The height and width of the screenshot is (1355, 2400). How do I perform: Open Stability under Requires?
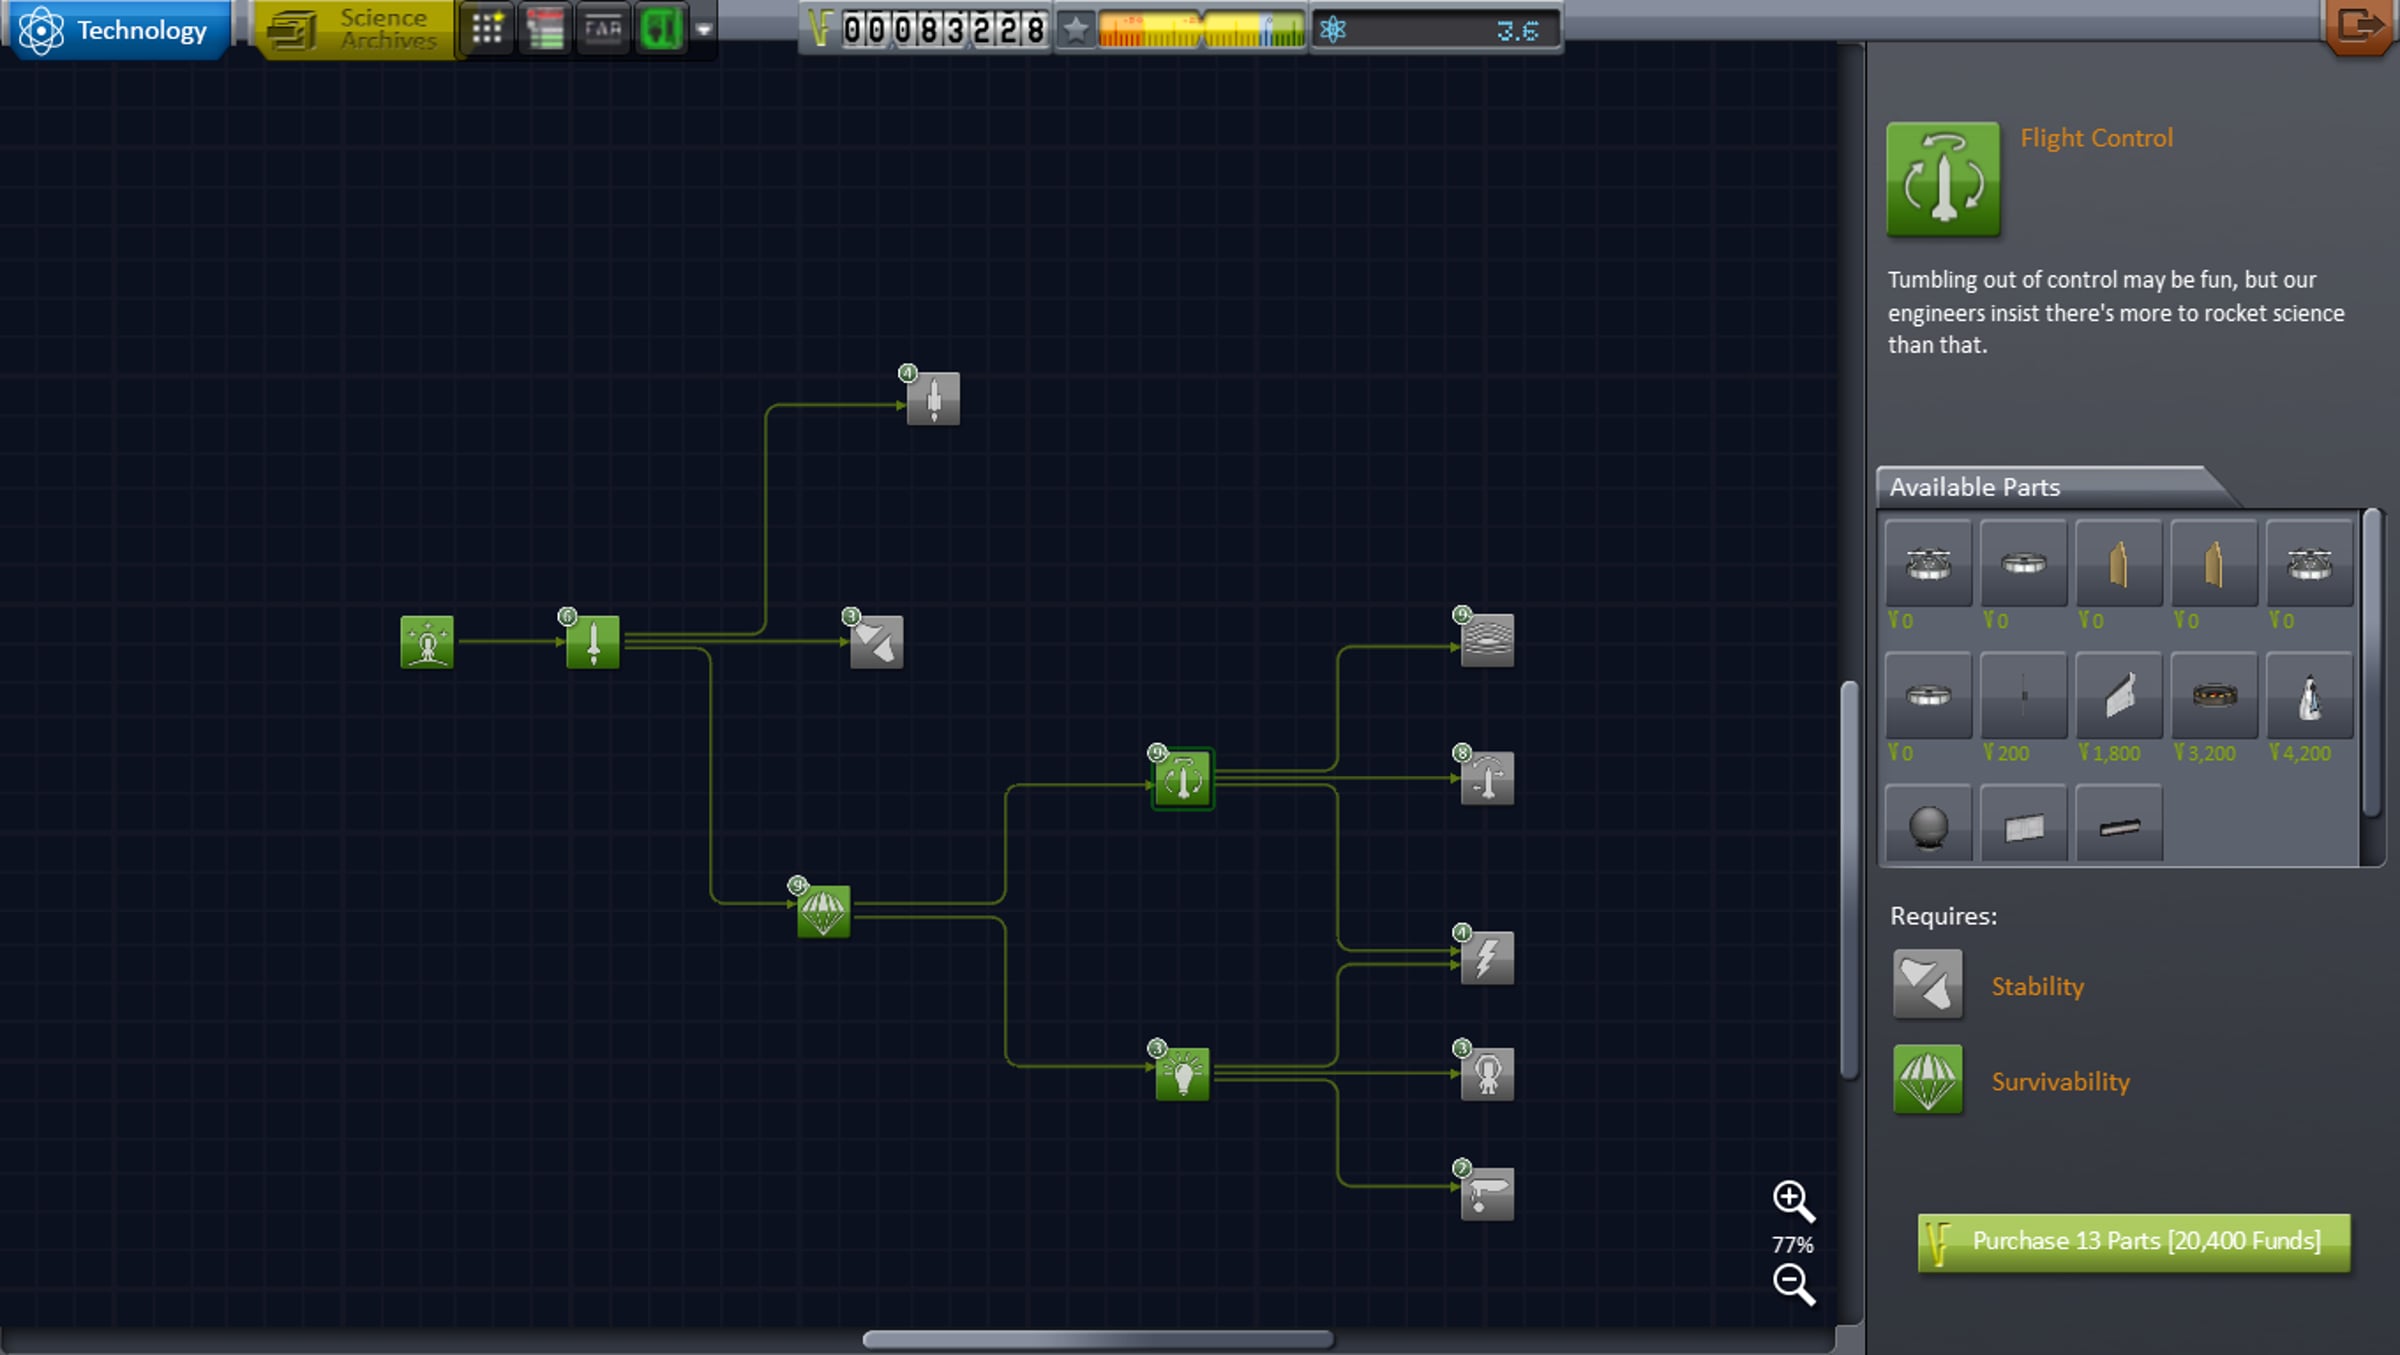[x=2036, y=986]
